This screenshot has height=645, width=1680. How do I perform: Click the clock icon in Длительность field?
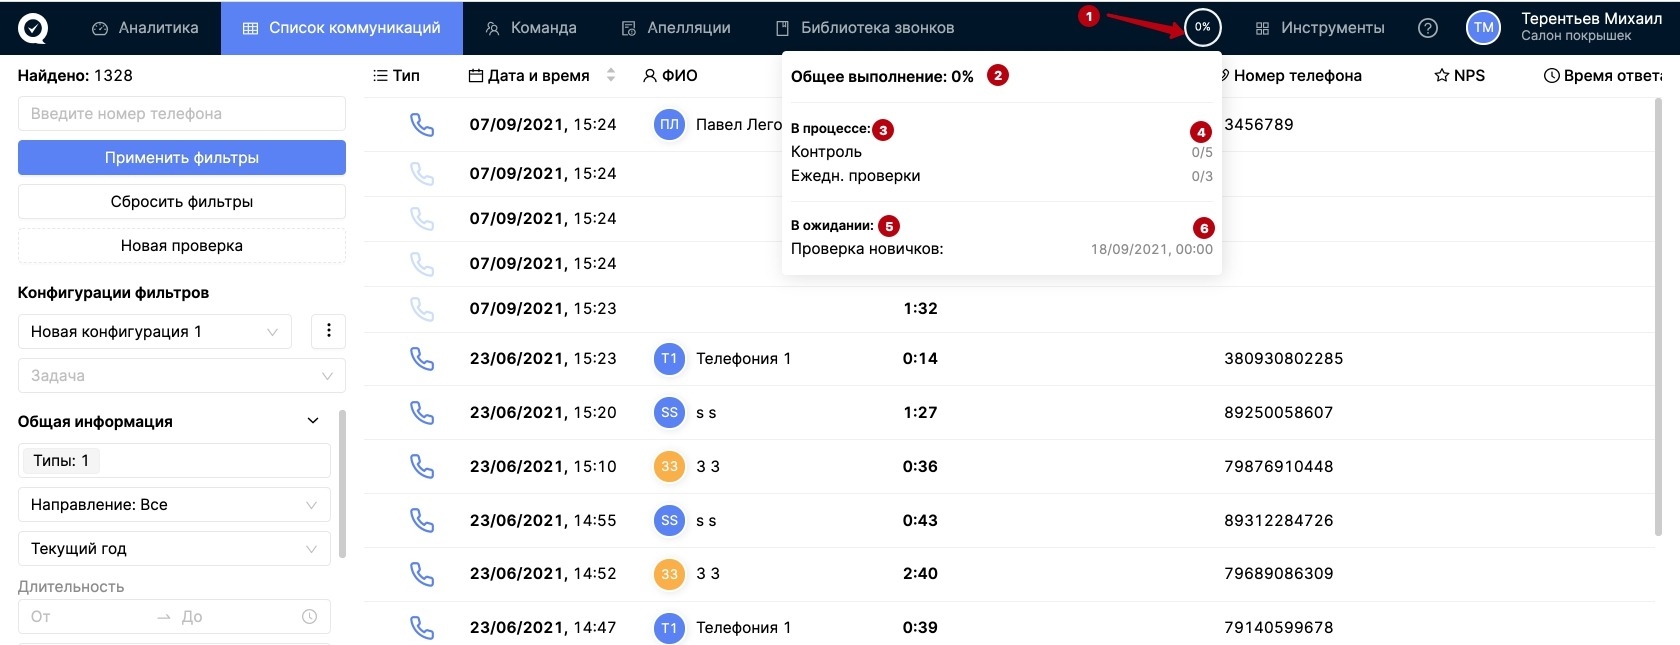coord(310,617)
